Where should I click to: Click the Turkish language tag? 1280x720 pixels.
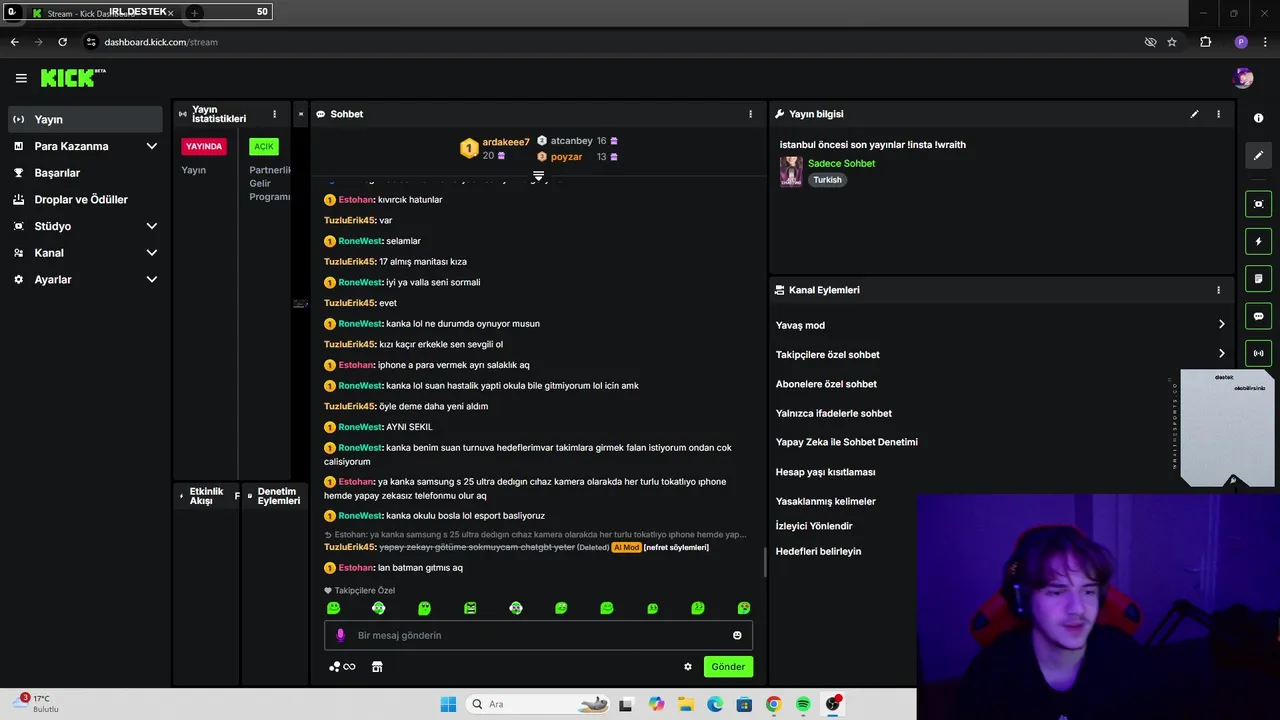[x=827, y=180]
